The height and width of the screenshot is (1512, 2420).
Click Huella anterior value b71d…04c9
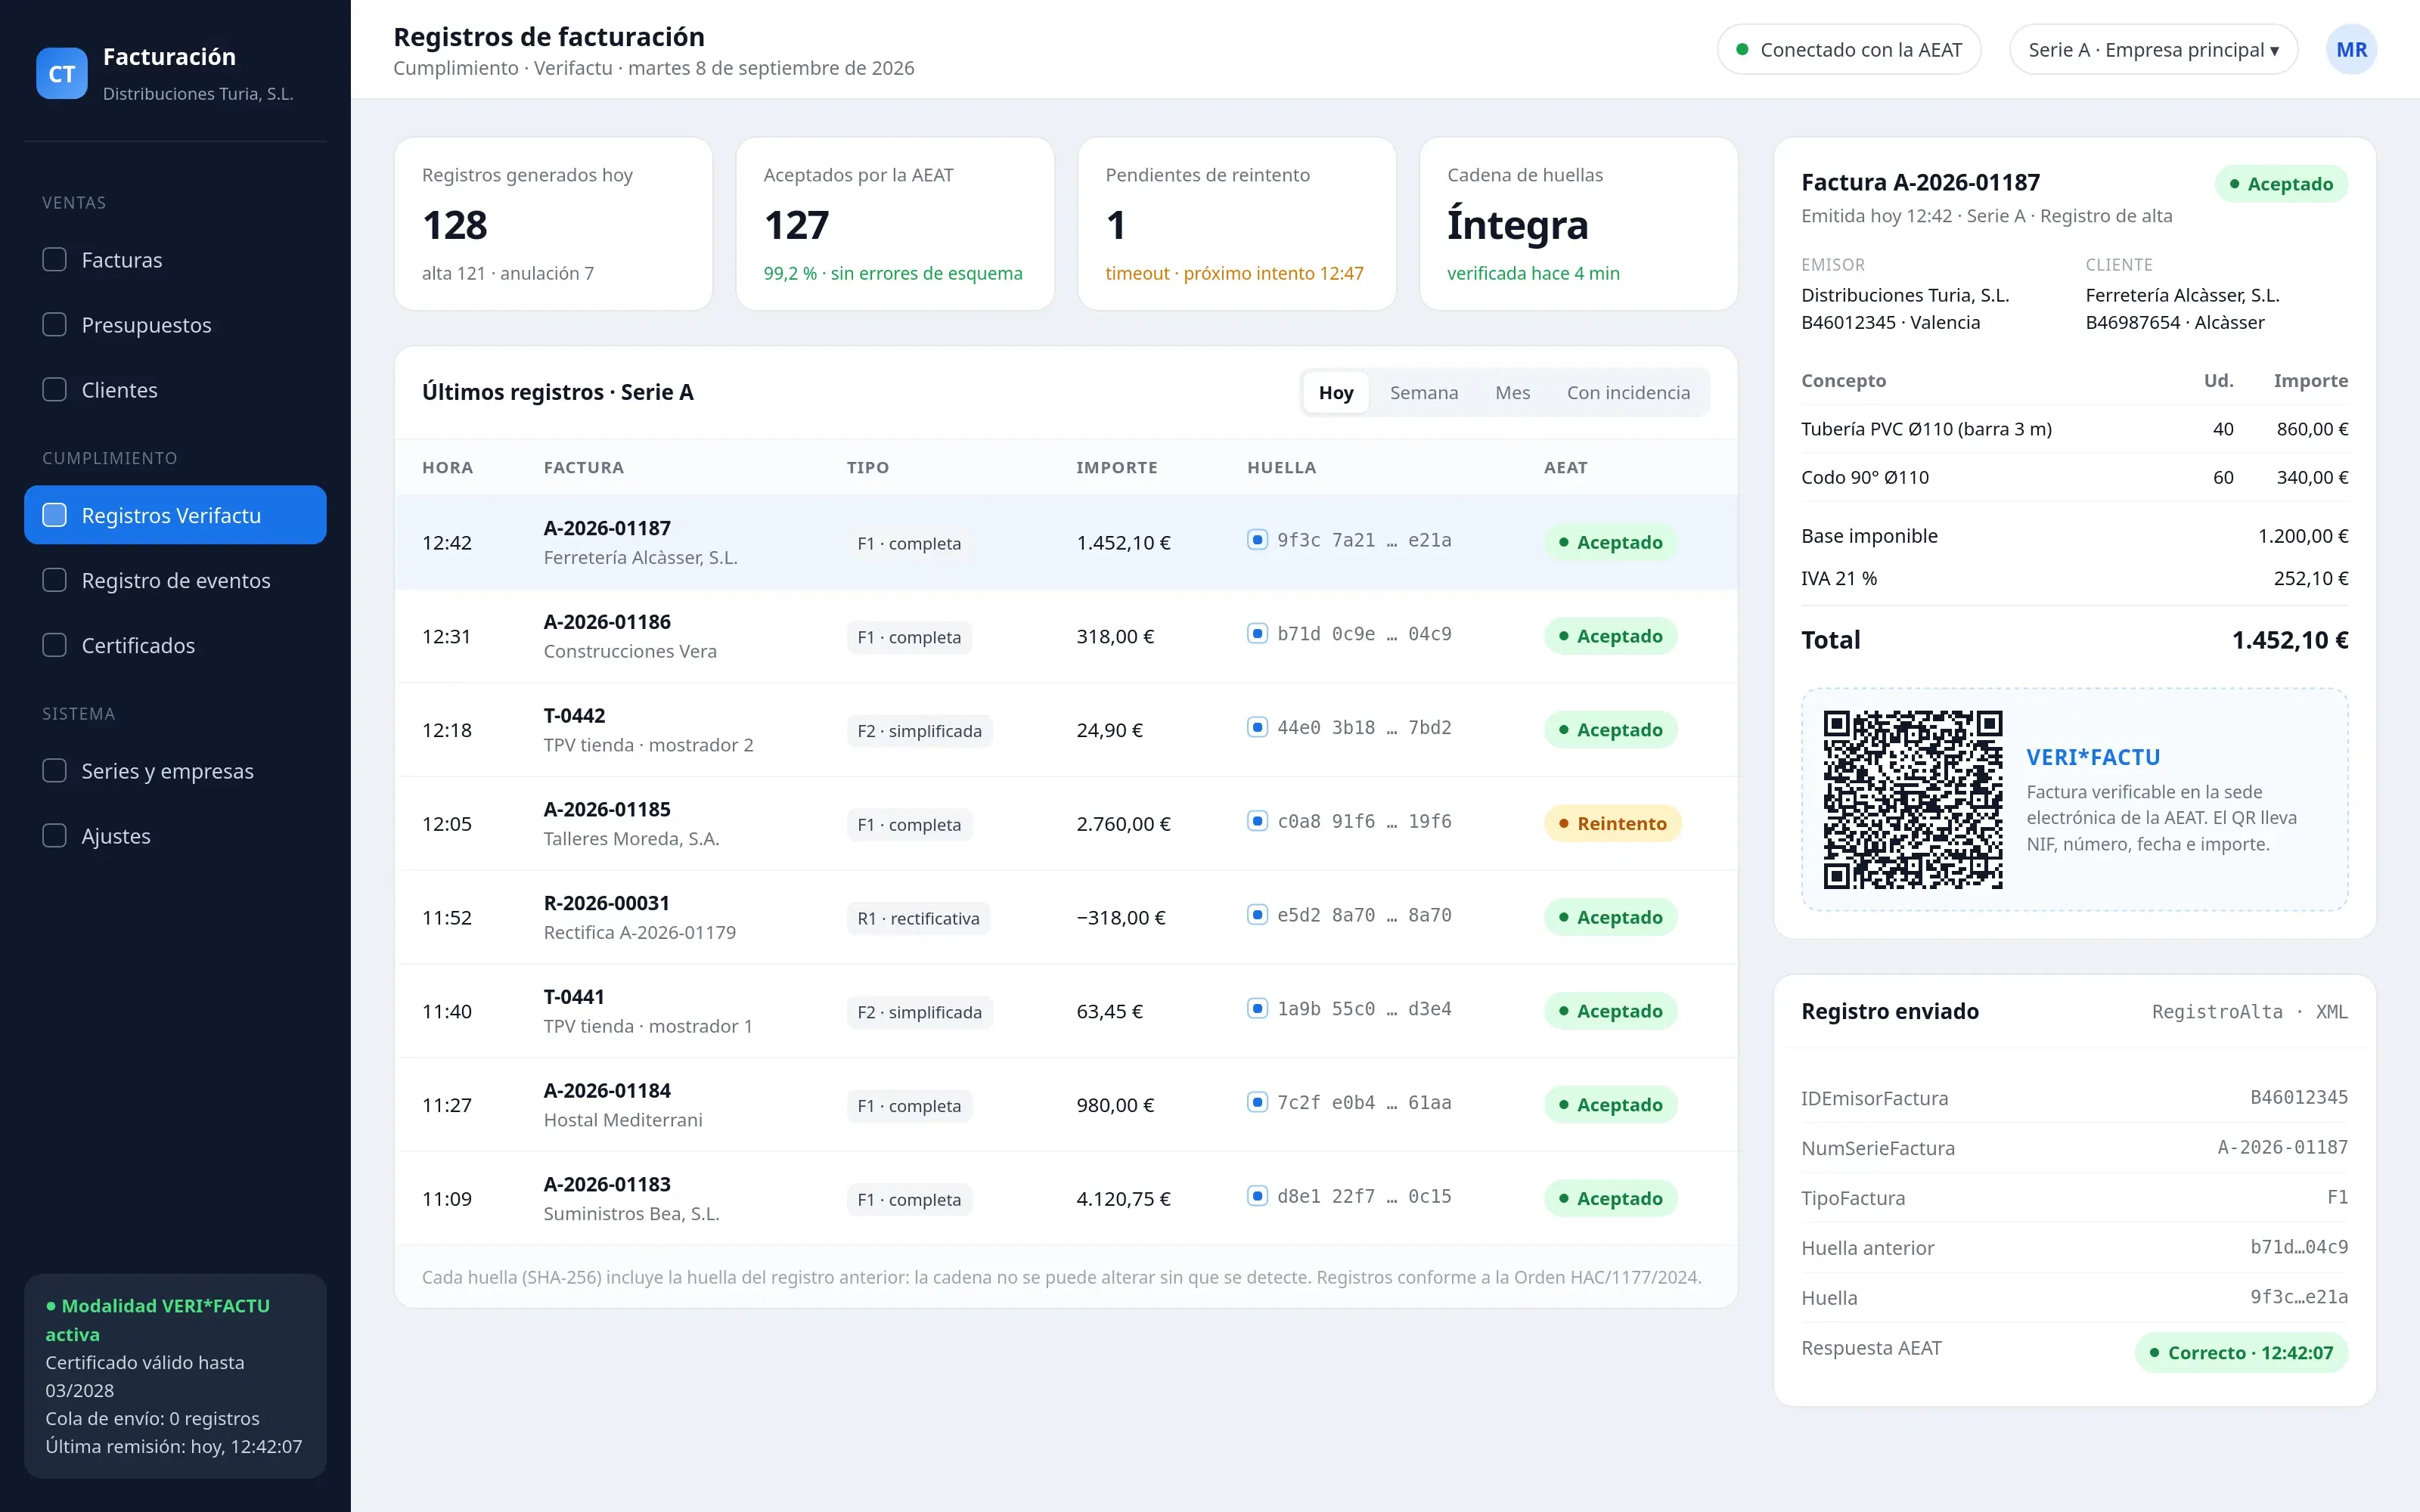pyautogui.click(x=2299, y=1247)
